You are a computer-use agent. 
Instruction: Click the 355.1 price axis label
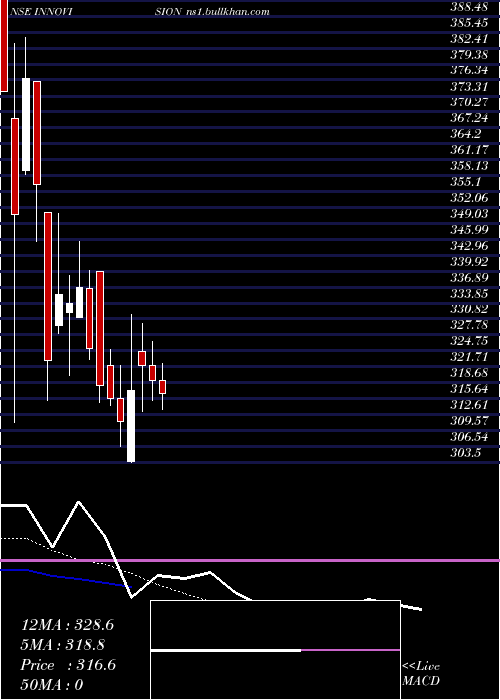pos(466,182)
